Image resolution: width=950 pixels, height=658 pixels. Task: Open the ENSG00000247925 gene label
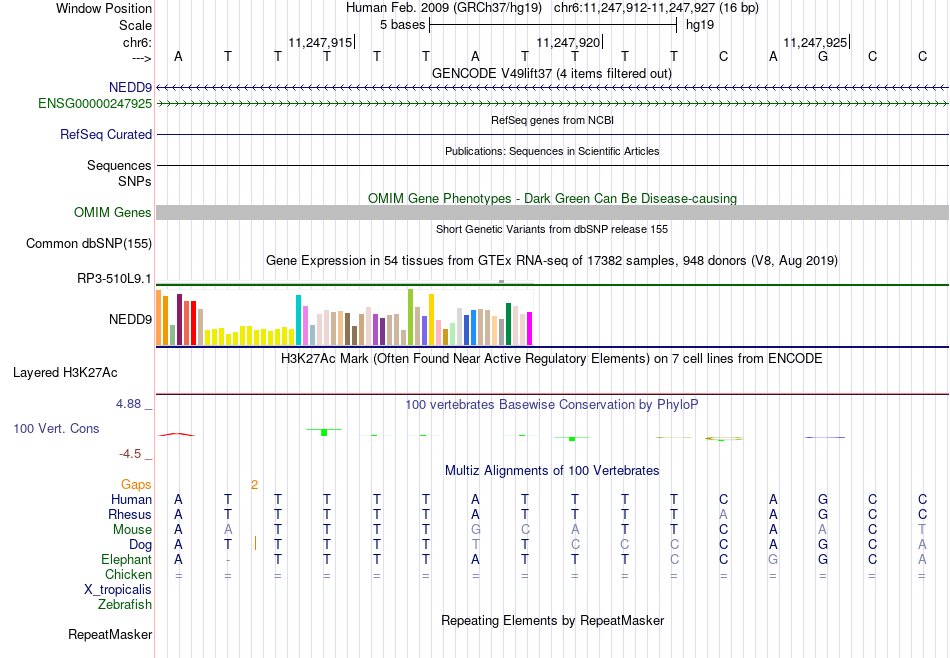tap(95, 104)
